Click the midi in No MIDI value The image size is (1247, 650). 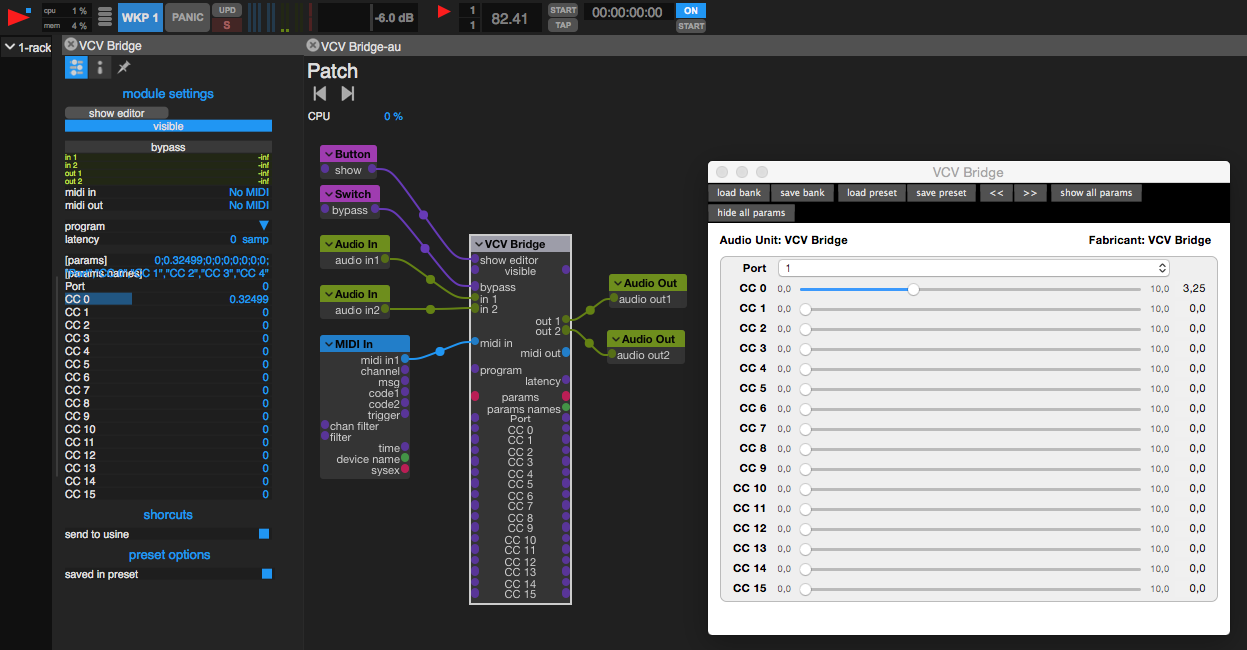pos(249,192)
